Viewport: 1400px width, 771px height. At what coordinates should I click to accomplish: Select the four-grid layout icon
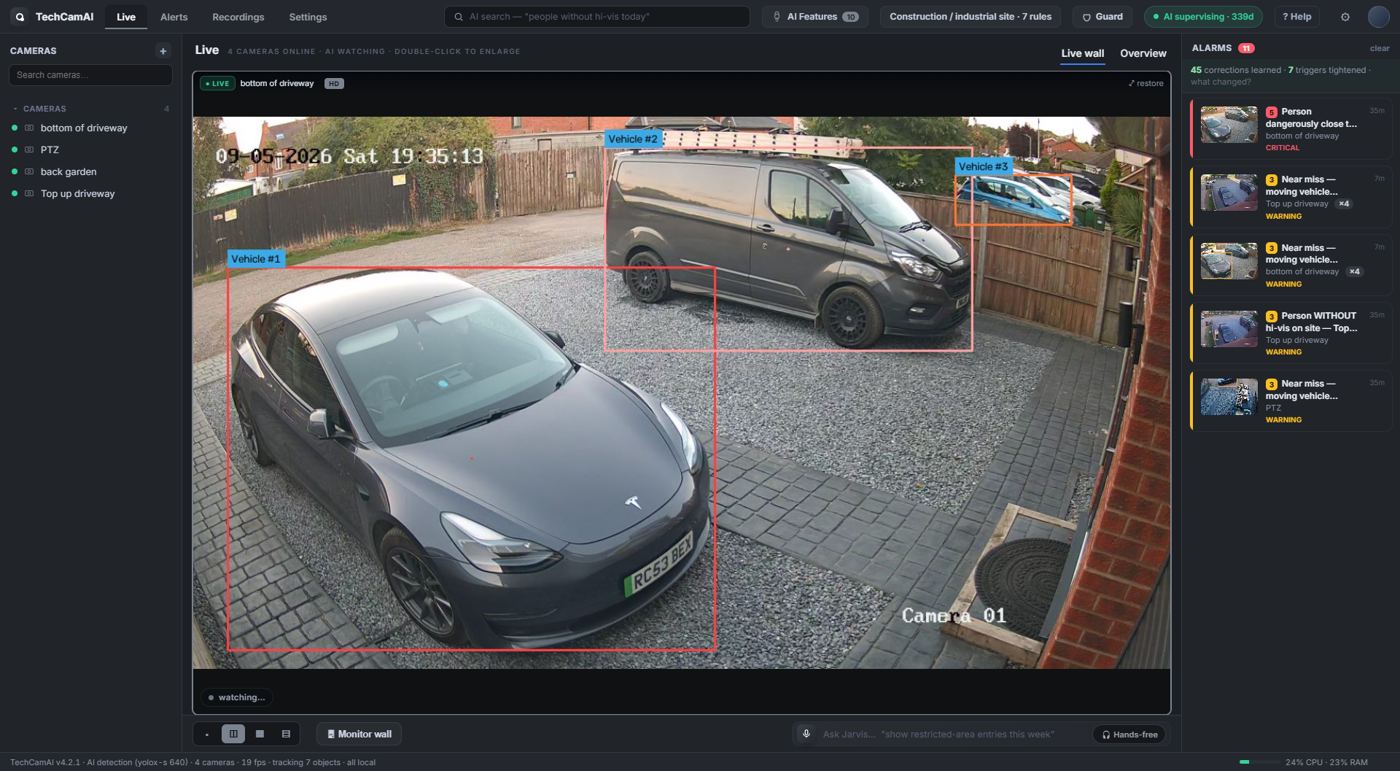coord(260,734)
